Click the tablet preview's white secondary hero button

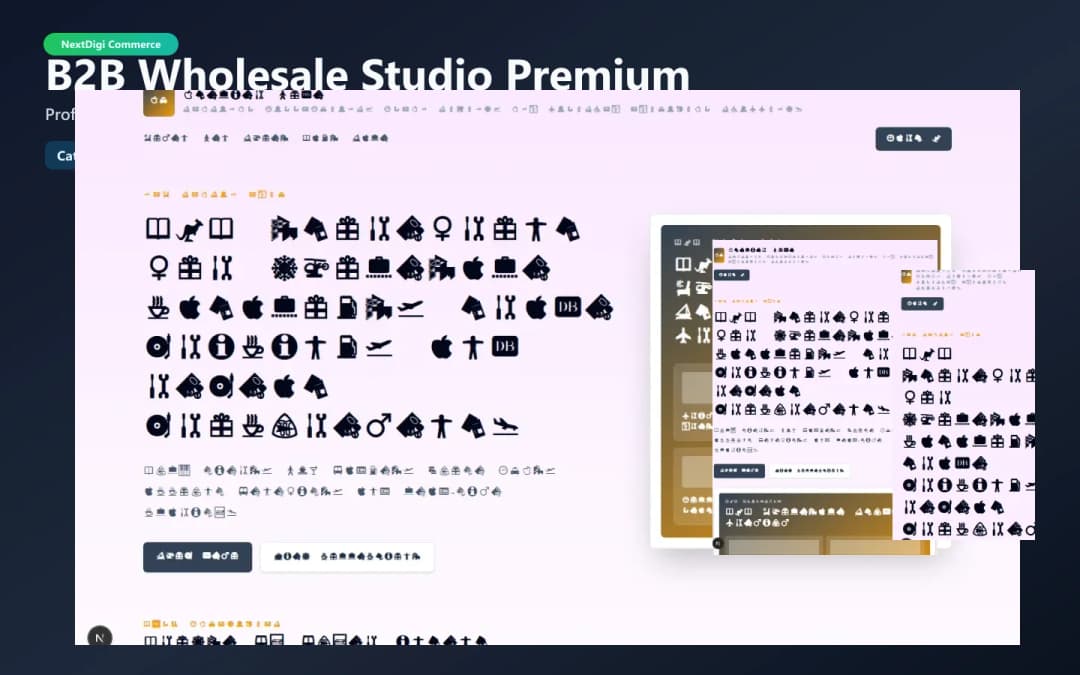(809, 471)
